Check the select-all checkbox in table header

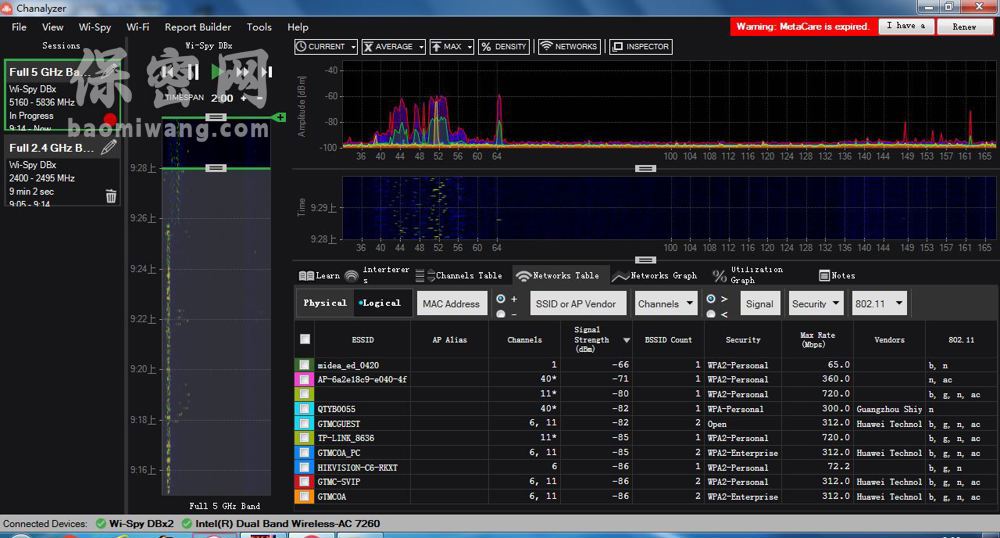304,340
